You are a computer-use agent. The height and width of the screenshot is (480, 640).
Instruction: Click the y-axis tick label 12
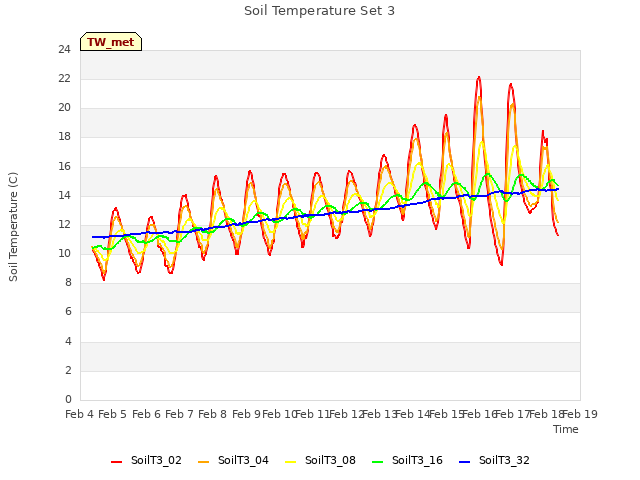coord(64,224)
